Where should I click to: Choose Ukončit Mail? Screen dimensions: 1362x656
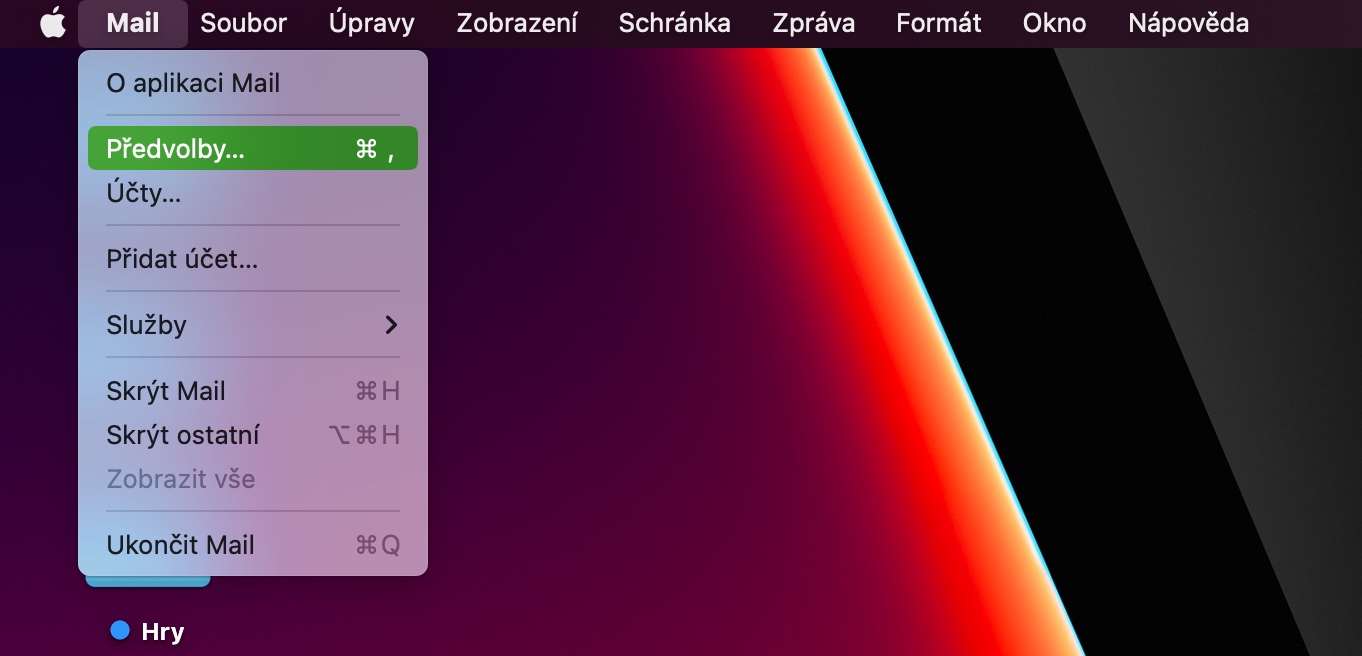tap(253, 545)
